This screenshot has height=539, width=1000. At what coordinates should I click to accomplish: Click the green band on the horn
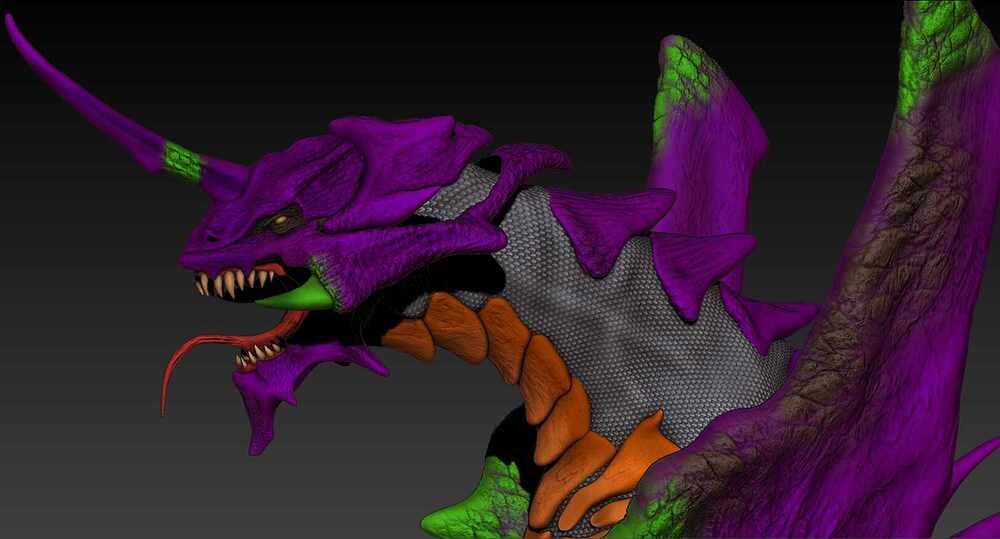[x=183, y=161]
